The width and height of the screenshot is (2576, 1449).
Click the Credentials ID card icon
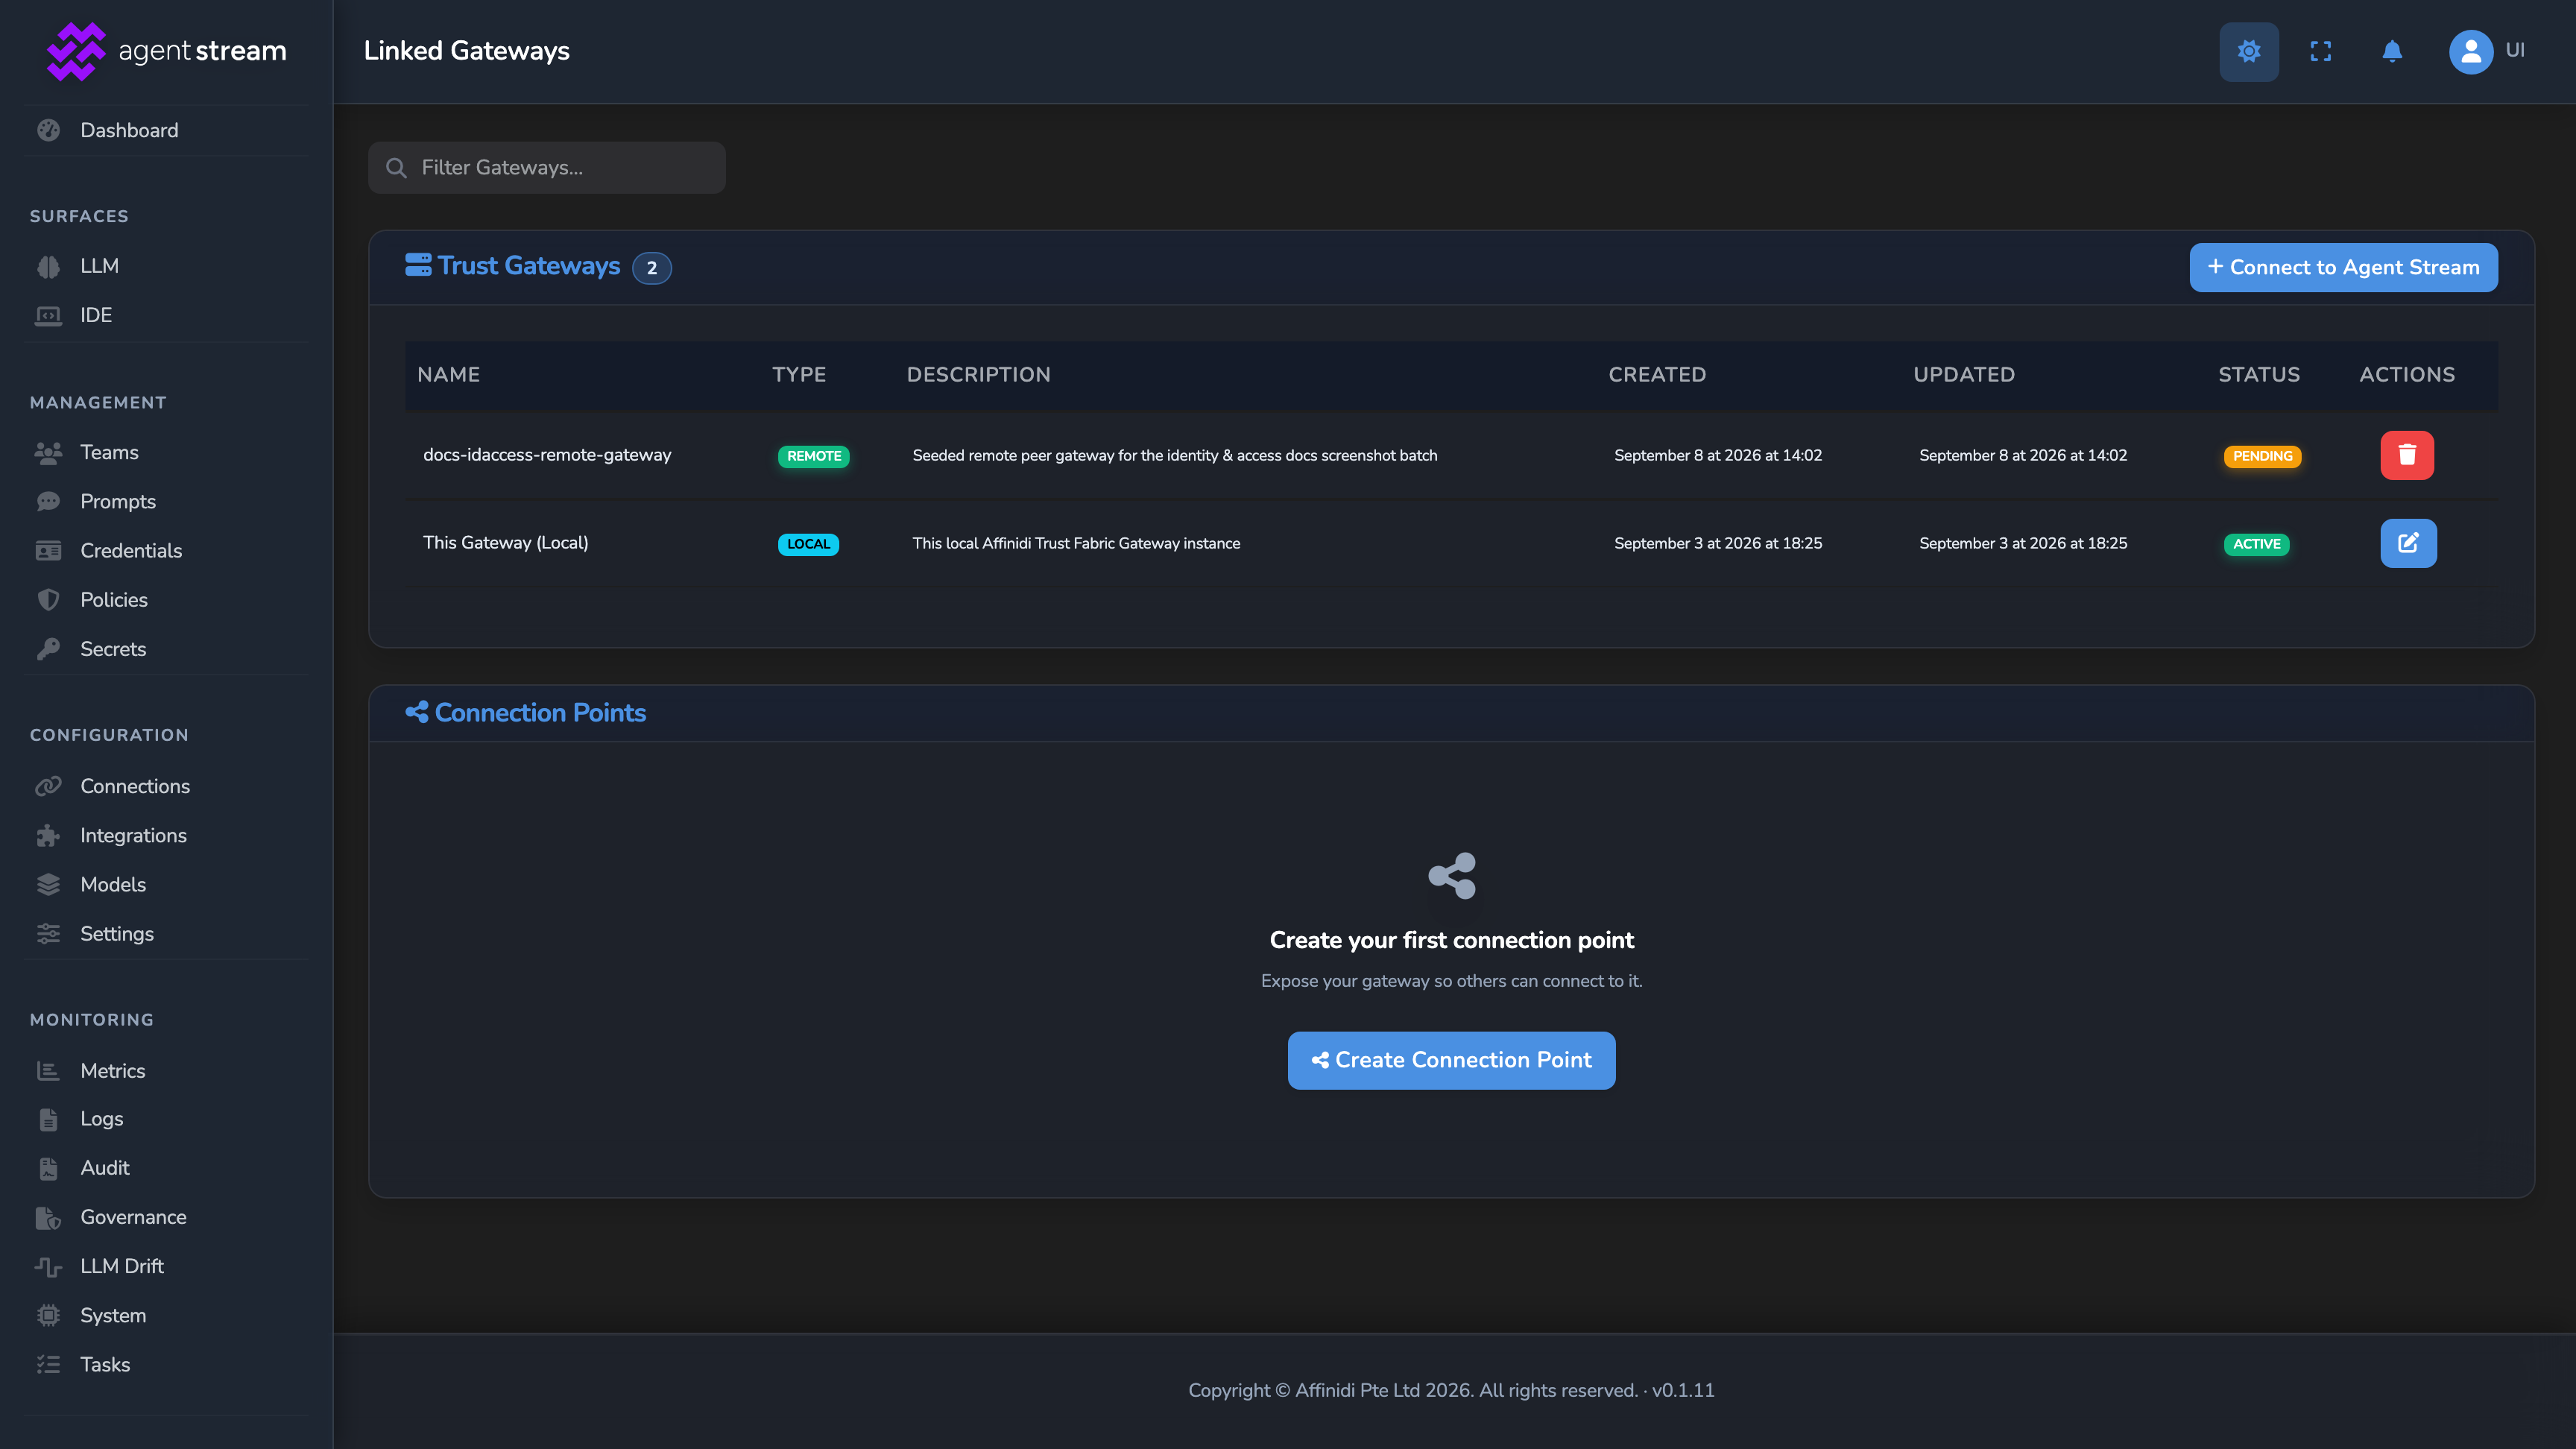pyautogui.click(x=48, y=550)
